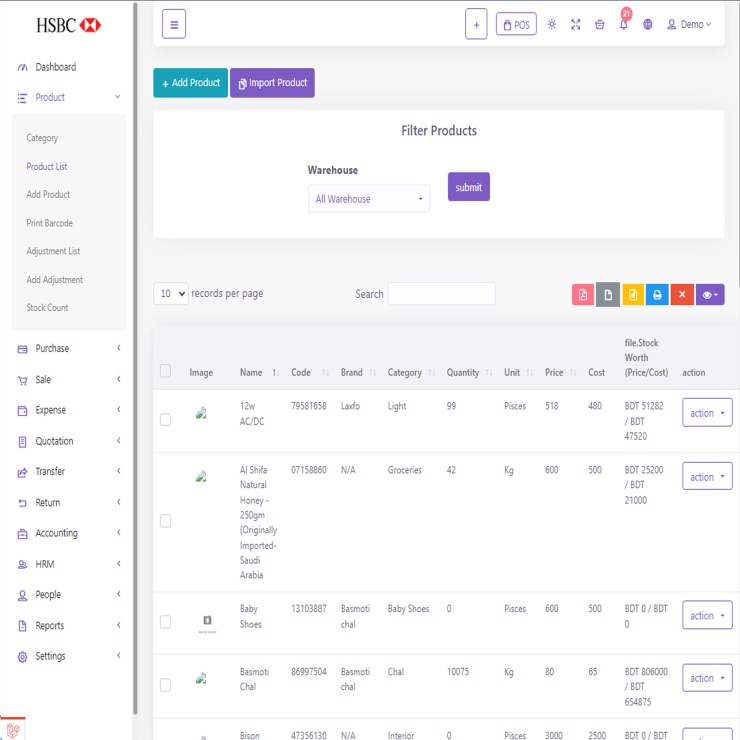Click the teal Add Product button
Viewport: 740px width, 740px height.
pyautogui.click(x=190, y=83)
